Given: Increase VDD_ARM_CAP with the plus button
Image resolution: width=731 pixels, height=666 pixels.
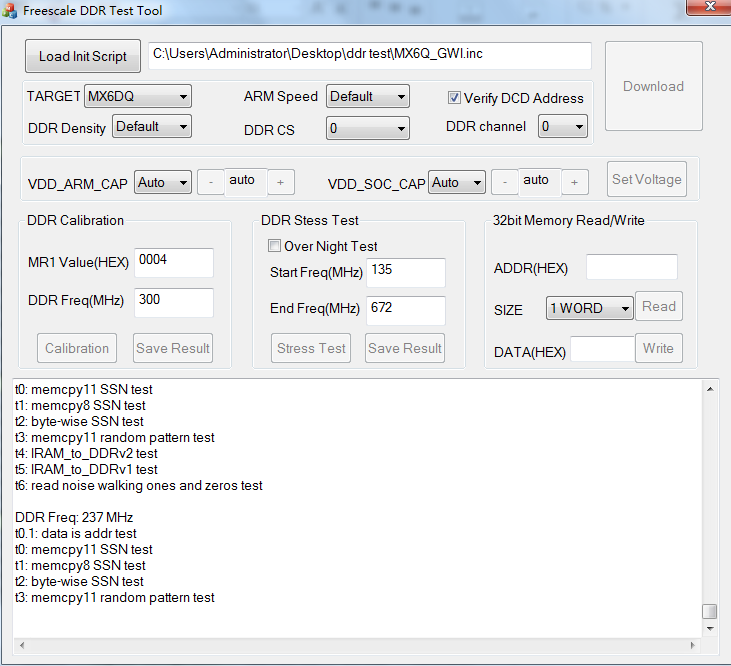Looking at the screenshot, I should [x=280, y=182].
